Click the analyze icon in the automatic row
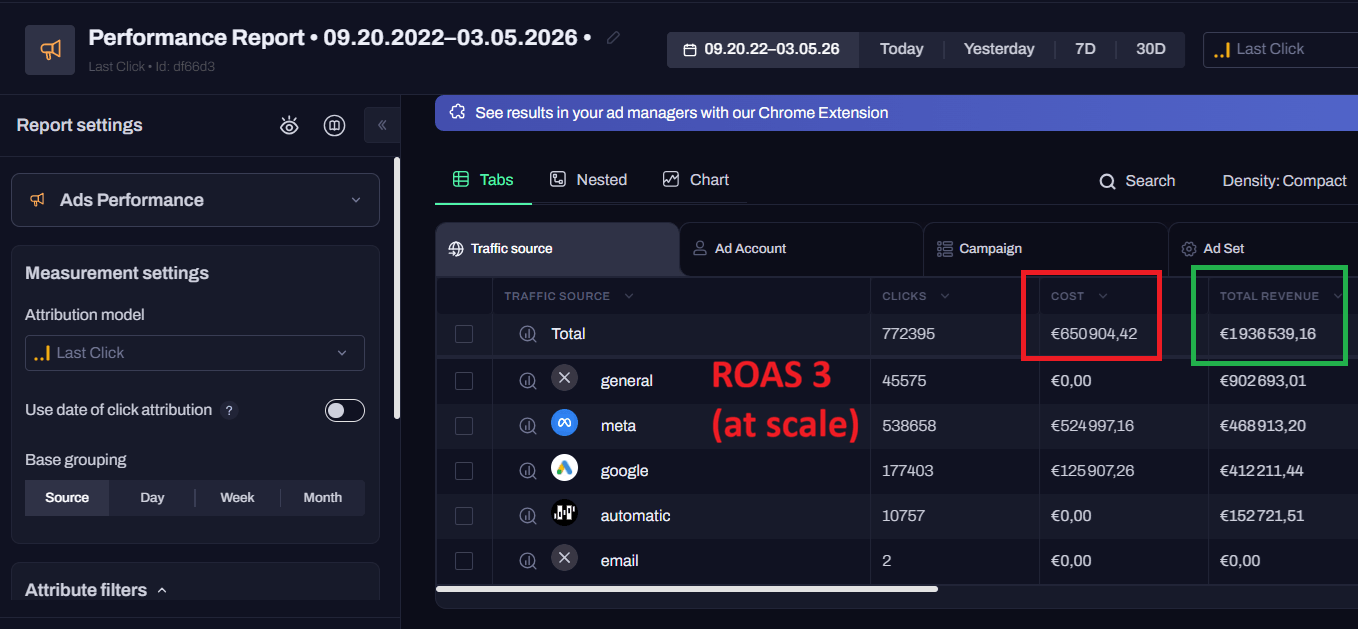Screen dimensions: 1358x629 point(528,516)
